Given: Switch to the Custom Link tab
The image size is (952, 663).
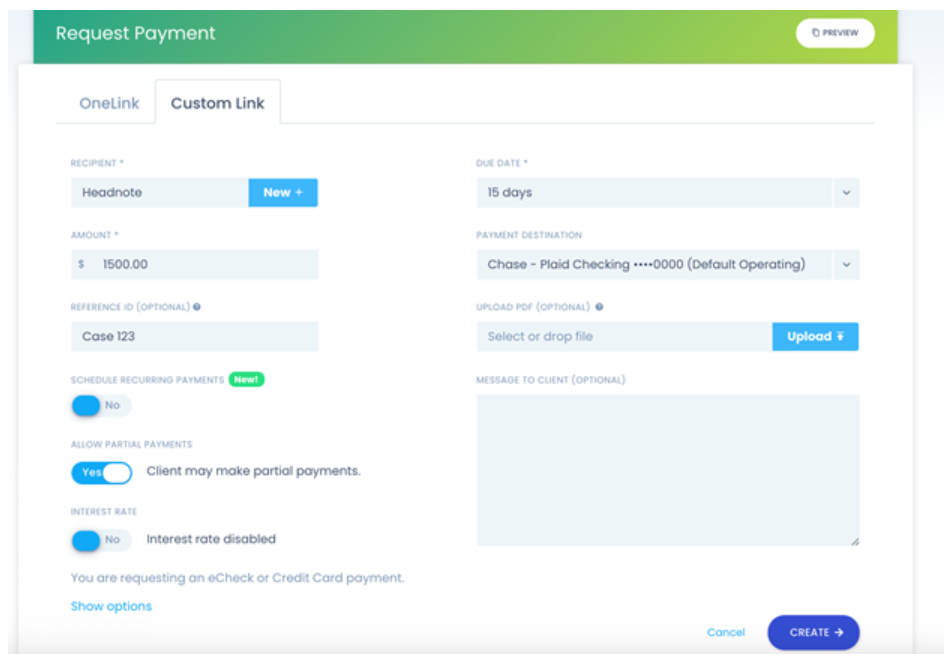Looking at the screenshot, I should [x=217, y=103].
